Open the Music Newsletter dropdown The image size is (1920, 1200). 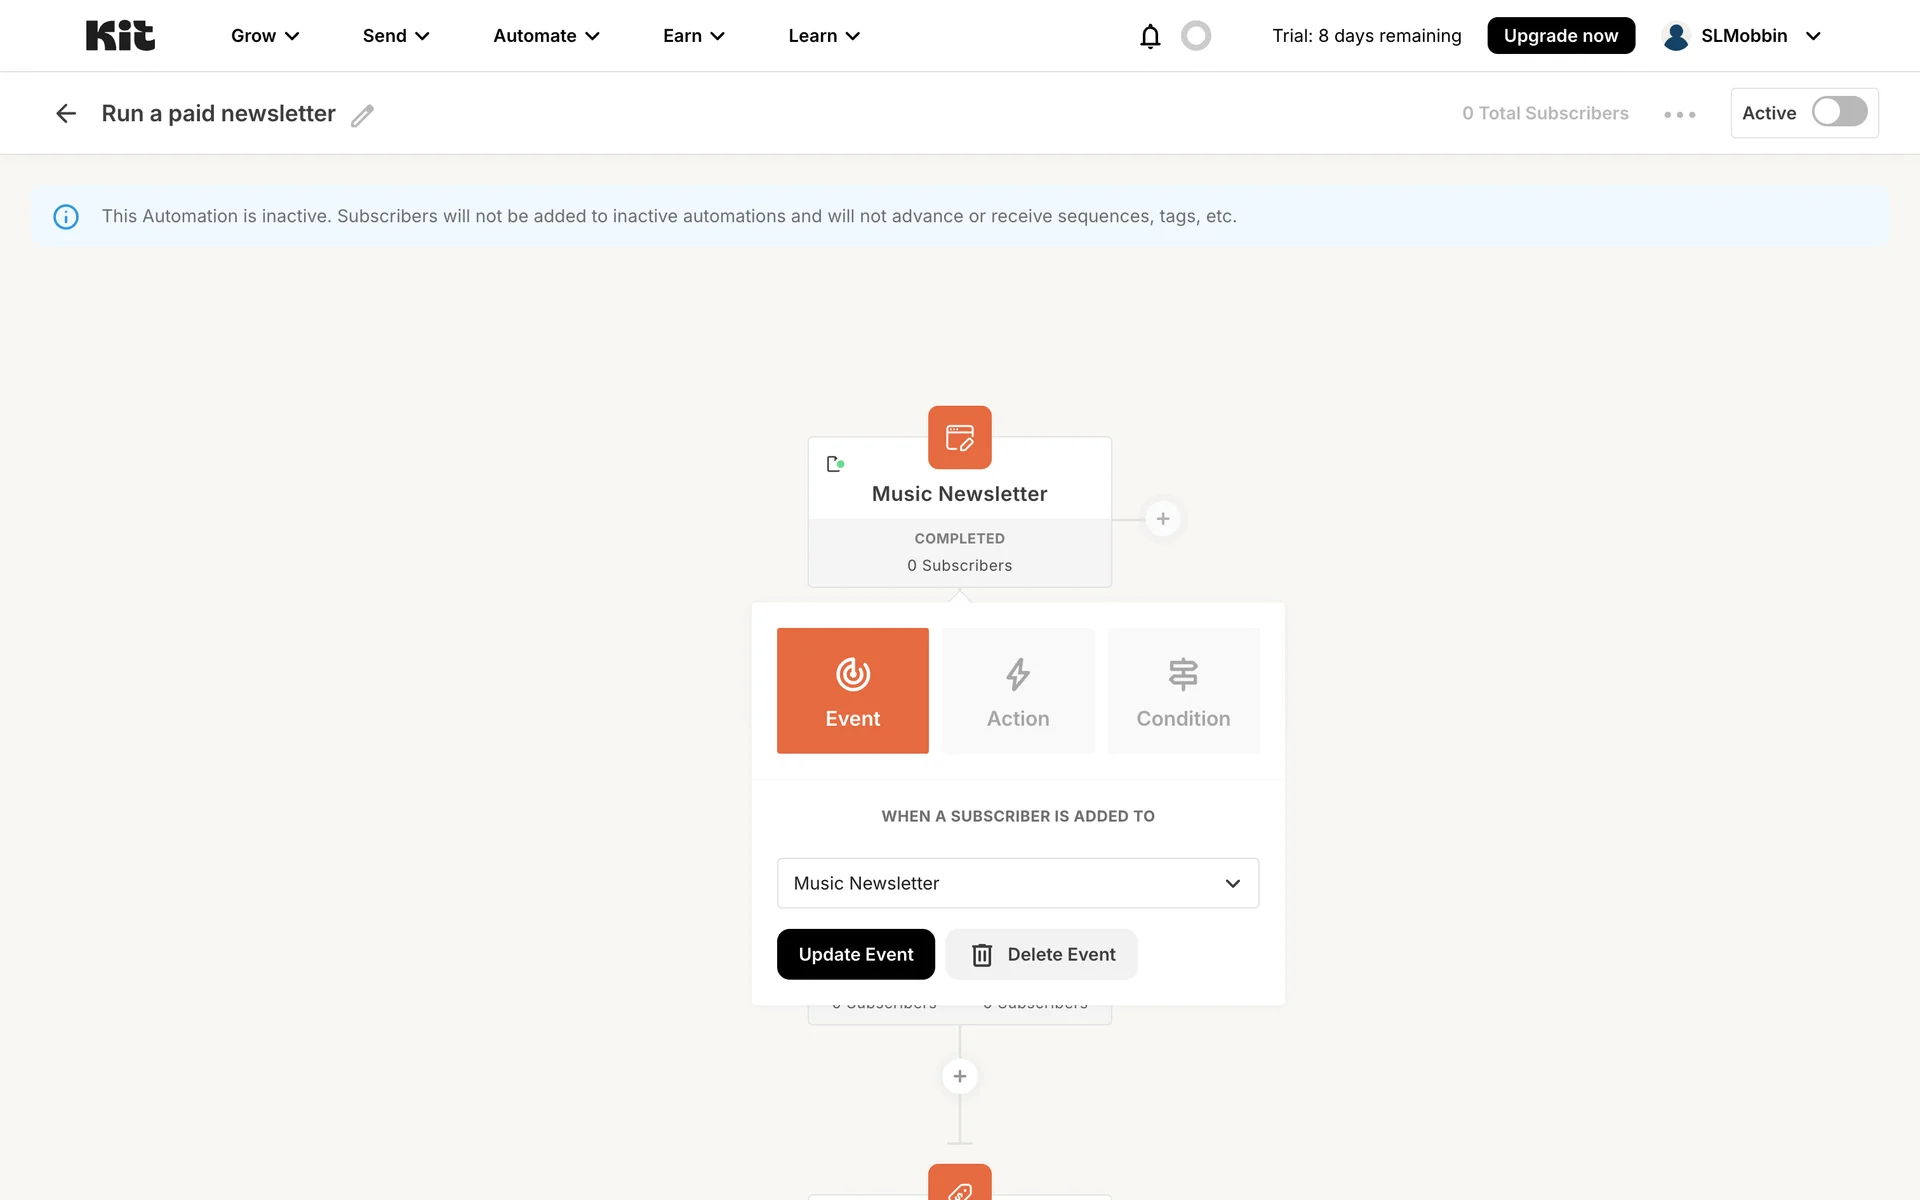click(1017, 883)
